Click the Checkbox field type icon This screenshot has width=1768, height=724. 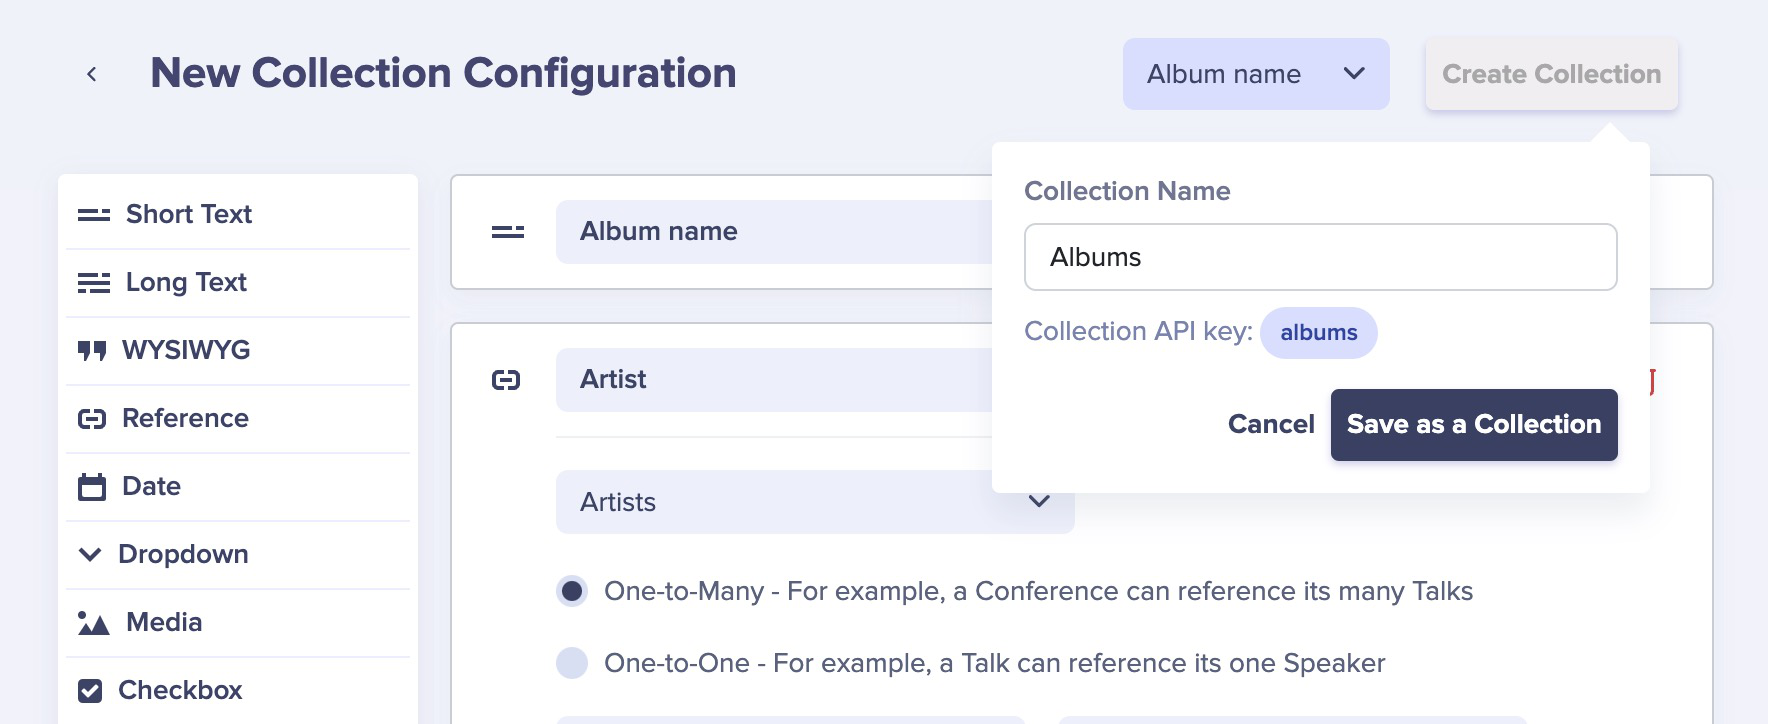90,691
